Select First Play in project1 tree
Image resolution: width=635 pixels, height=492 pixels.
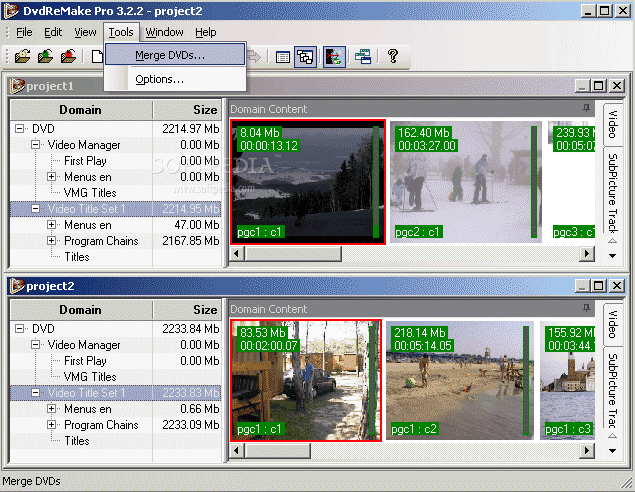pos(85,161)
